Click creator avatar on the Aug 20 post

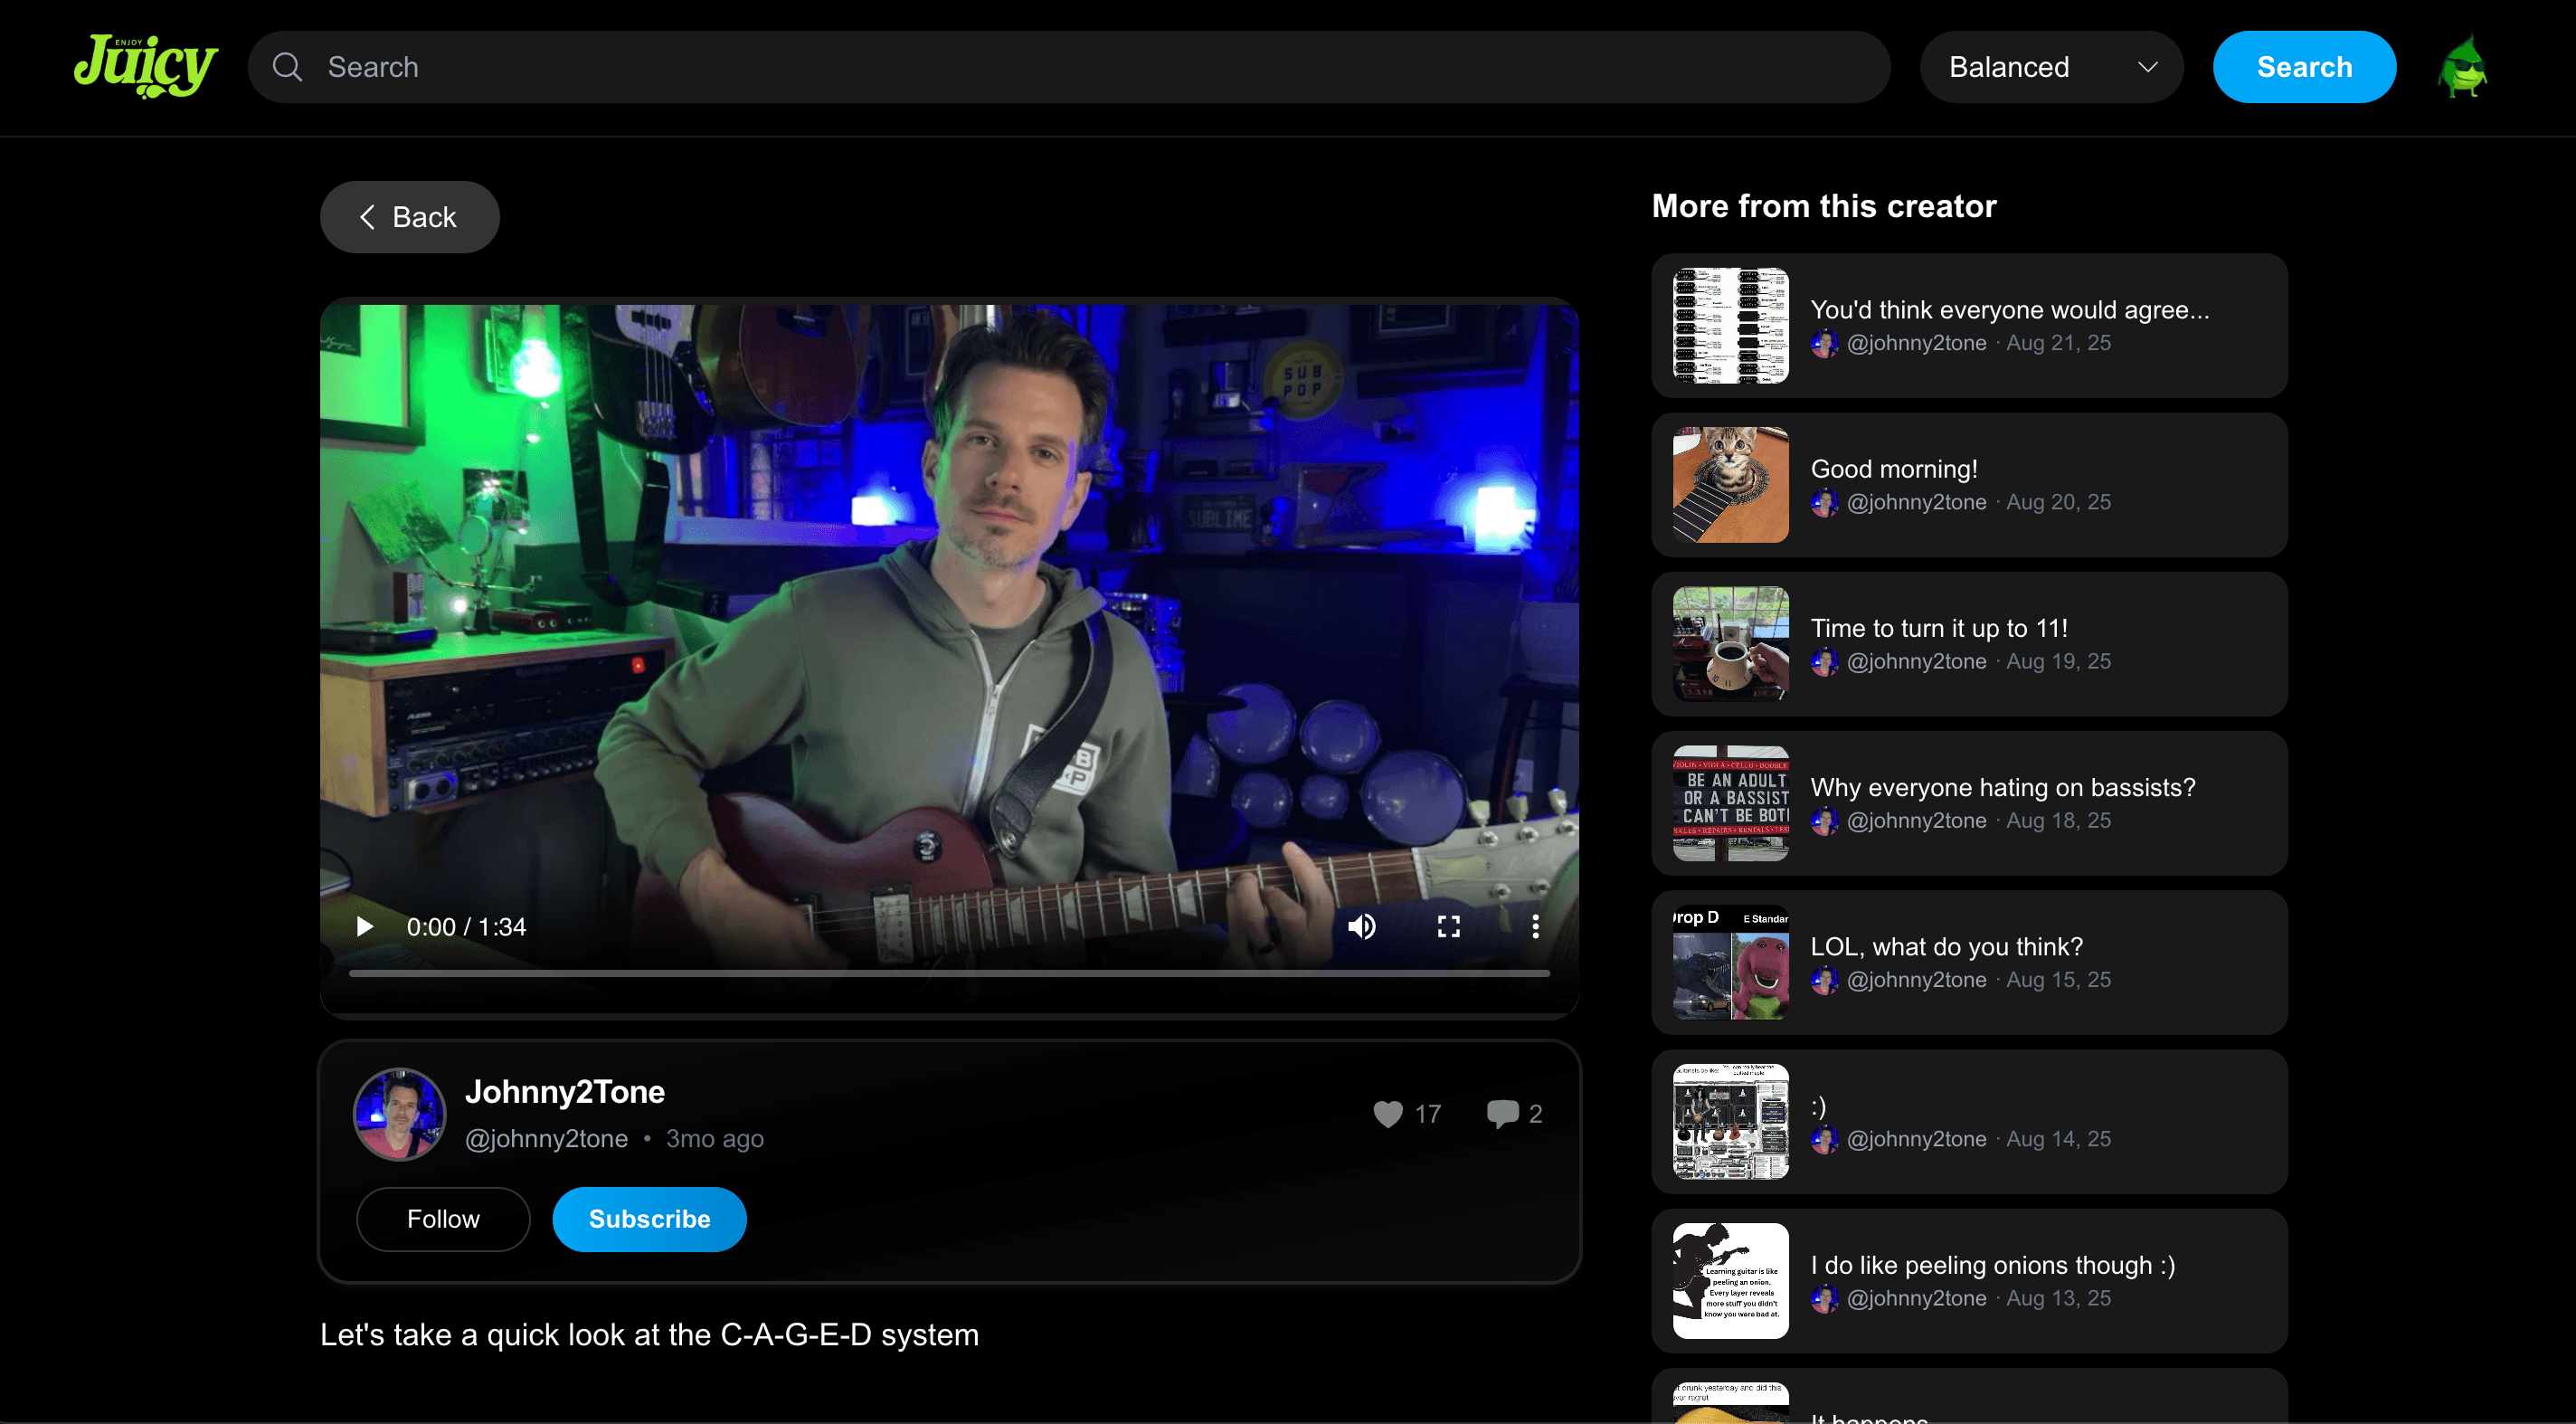pyautogui.click(x=1824, y=502)
